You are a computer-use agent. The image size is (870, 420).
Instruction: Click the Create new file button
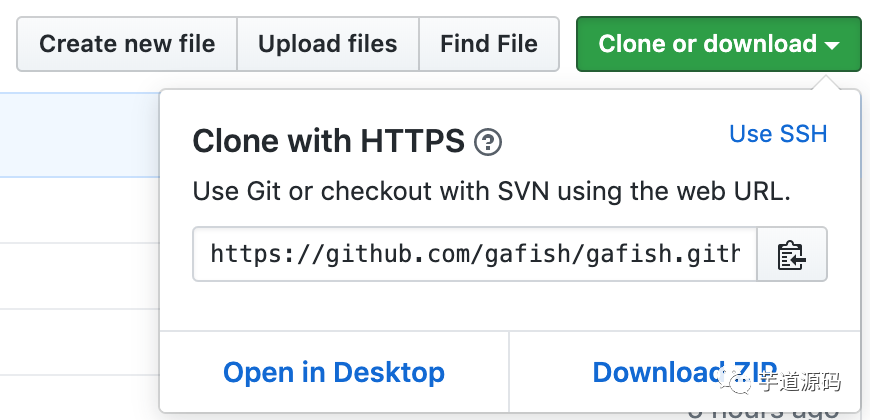[x=127, y=44]
